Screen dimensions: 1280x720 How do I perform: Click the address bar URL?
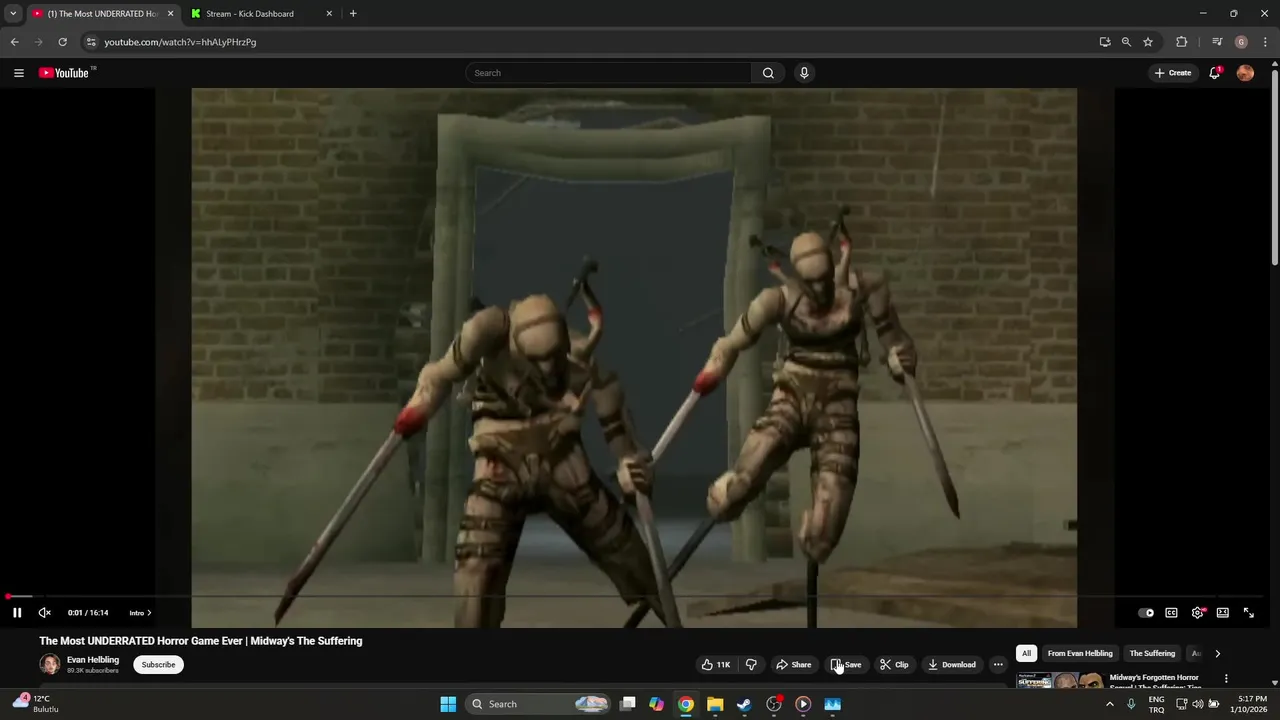180,42
